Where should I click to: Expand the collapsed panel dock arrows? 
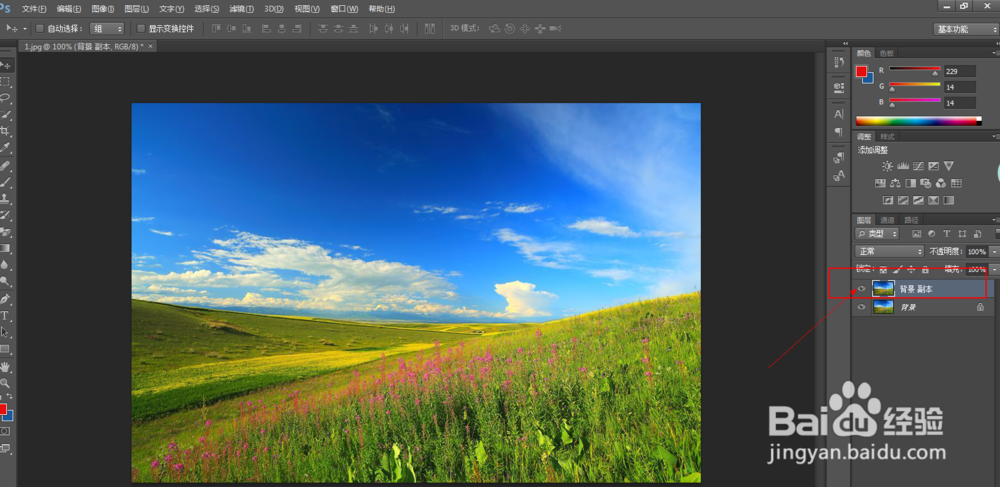[846, 43]
